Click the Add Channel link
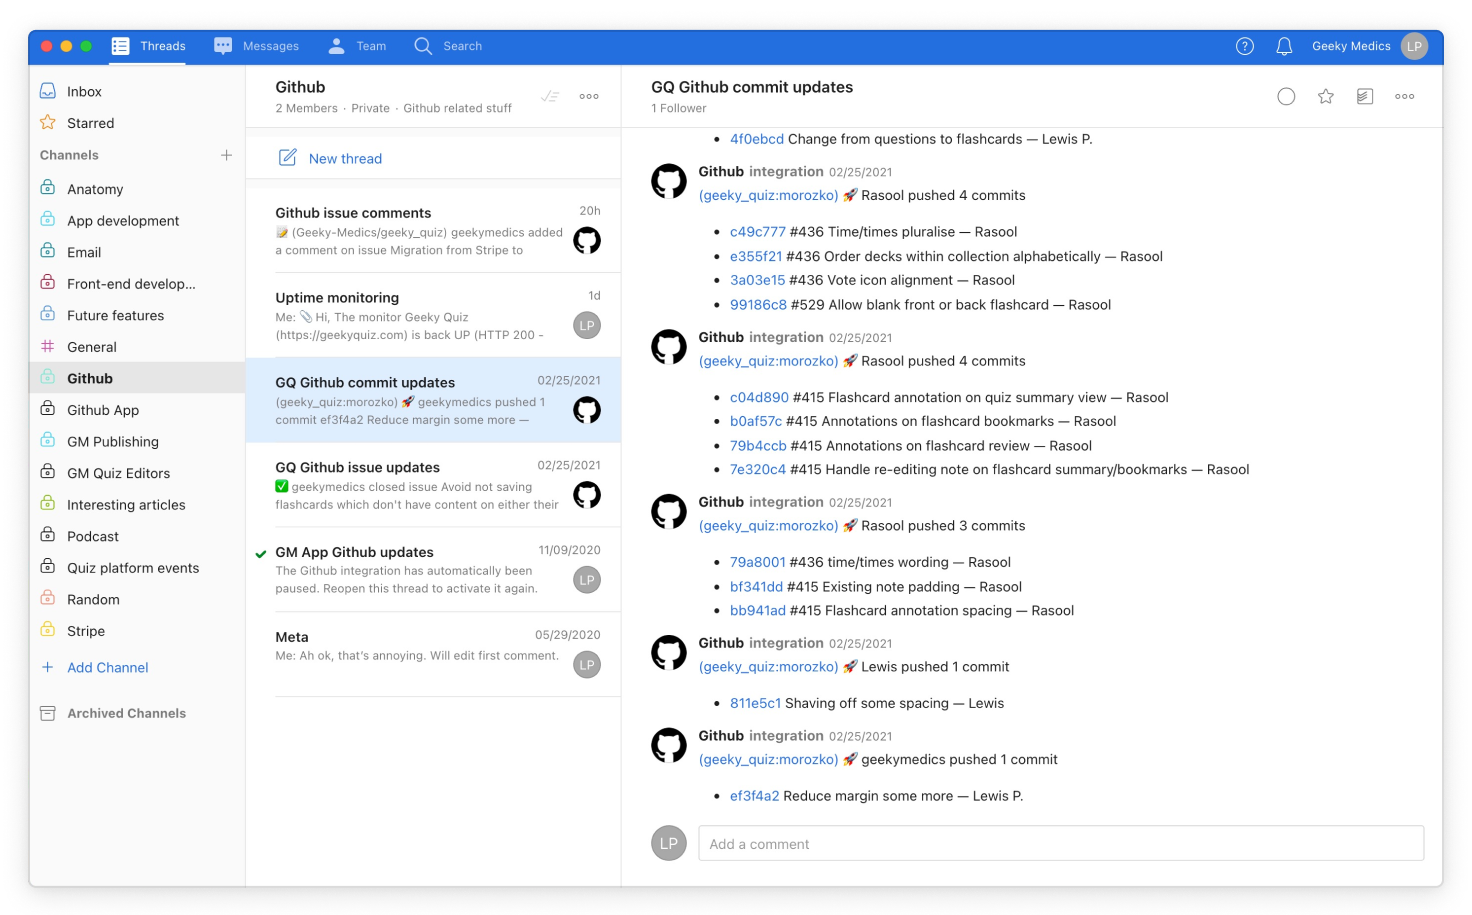The width and height of the screenshot is (1472, 915). 108,667
